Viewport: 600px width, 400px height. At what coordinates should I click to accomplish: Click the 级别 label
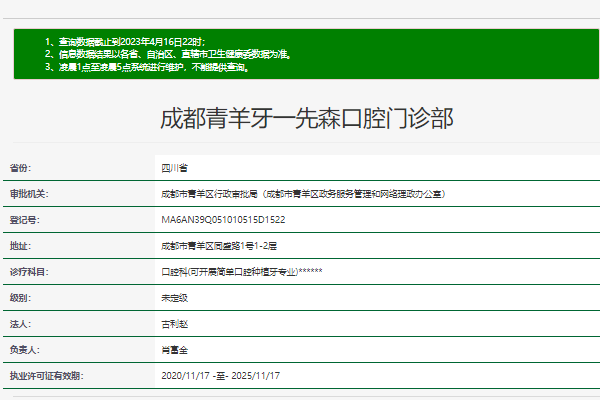point(20,298)
